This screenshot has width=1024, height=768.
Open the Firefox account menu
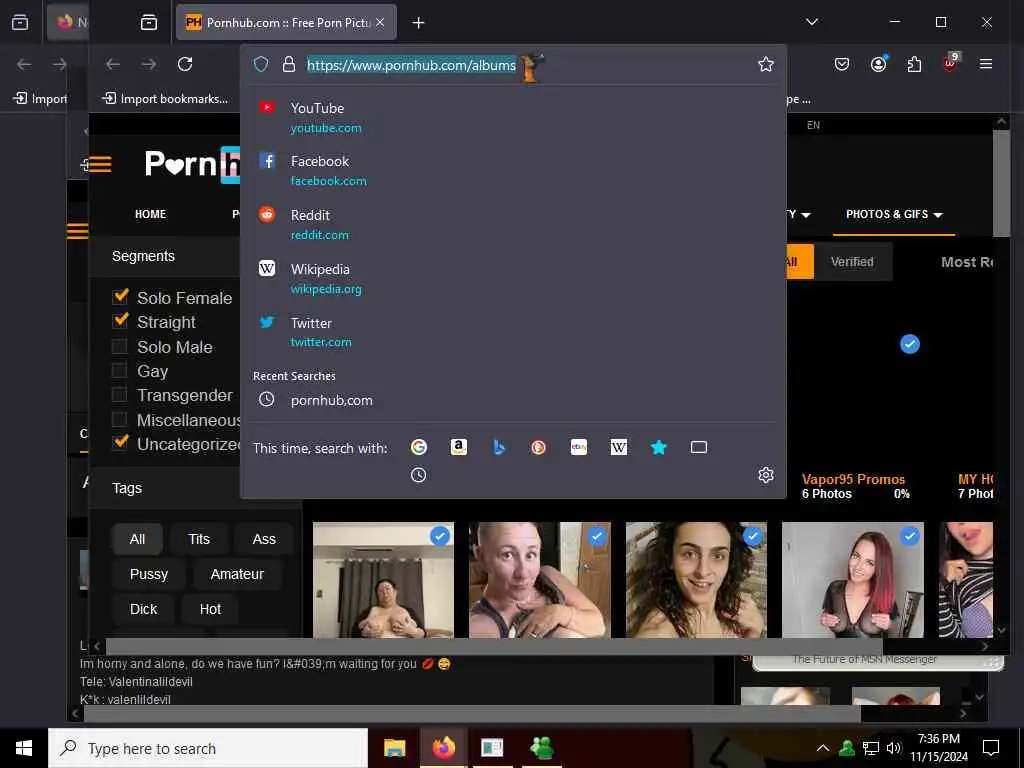(x=878, y=64)
